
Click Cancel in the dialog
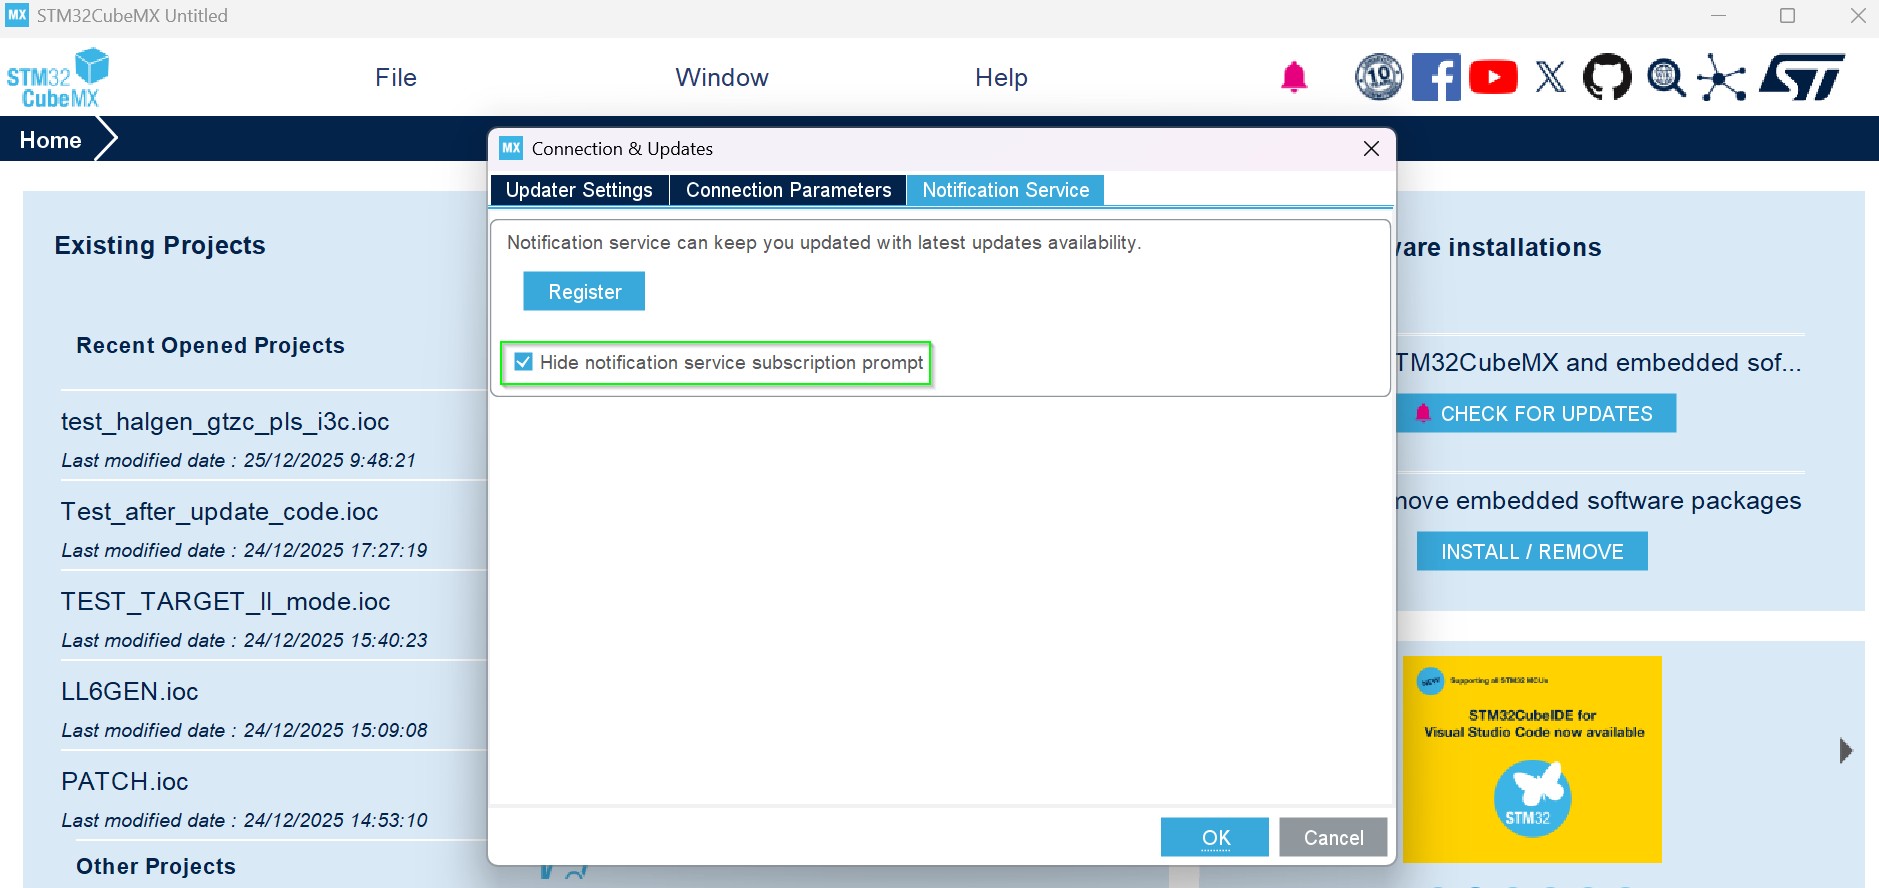[1333, 837]
